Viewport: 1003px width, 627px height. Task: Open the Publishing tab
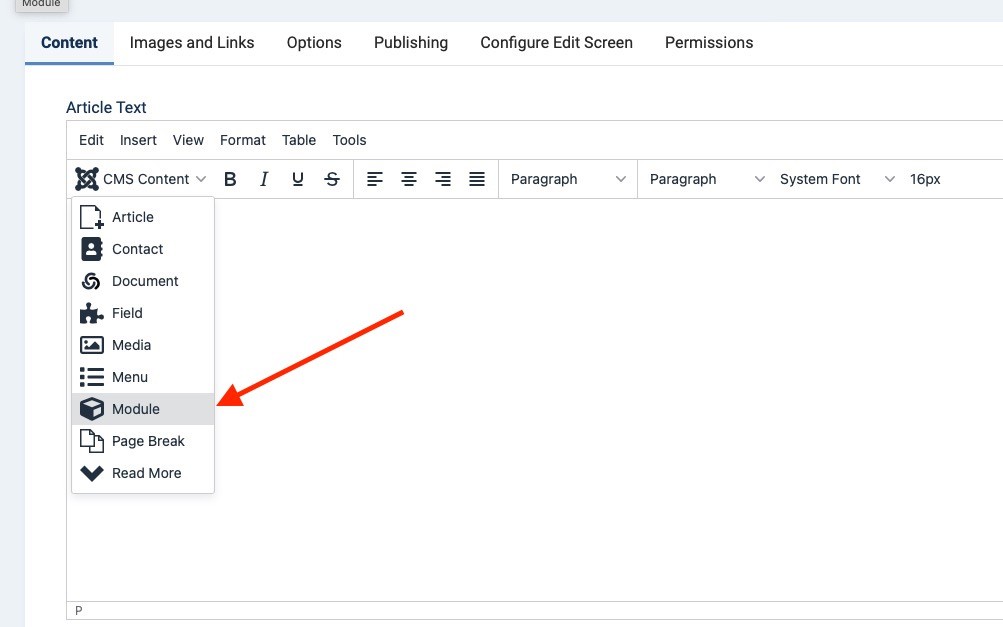tap(411, 43)
